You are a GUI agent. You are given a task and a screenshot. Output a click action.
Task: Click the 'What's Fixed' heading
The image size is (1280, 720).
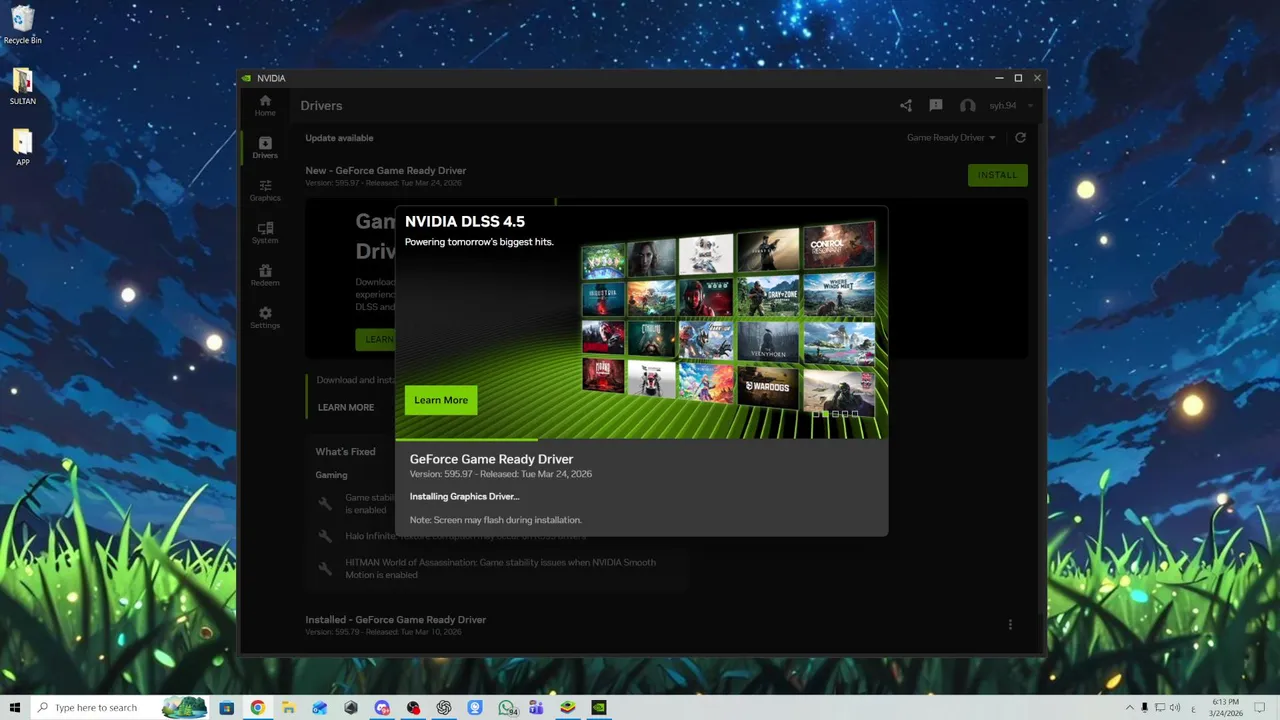[345, 451]
